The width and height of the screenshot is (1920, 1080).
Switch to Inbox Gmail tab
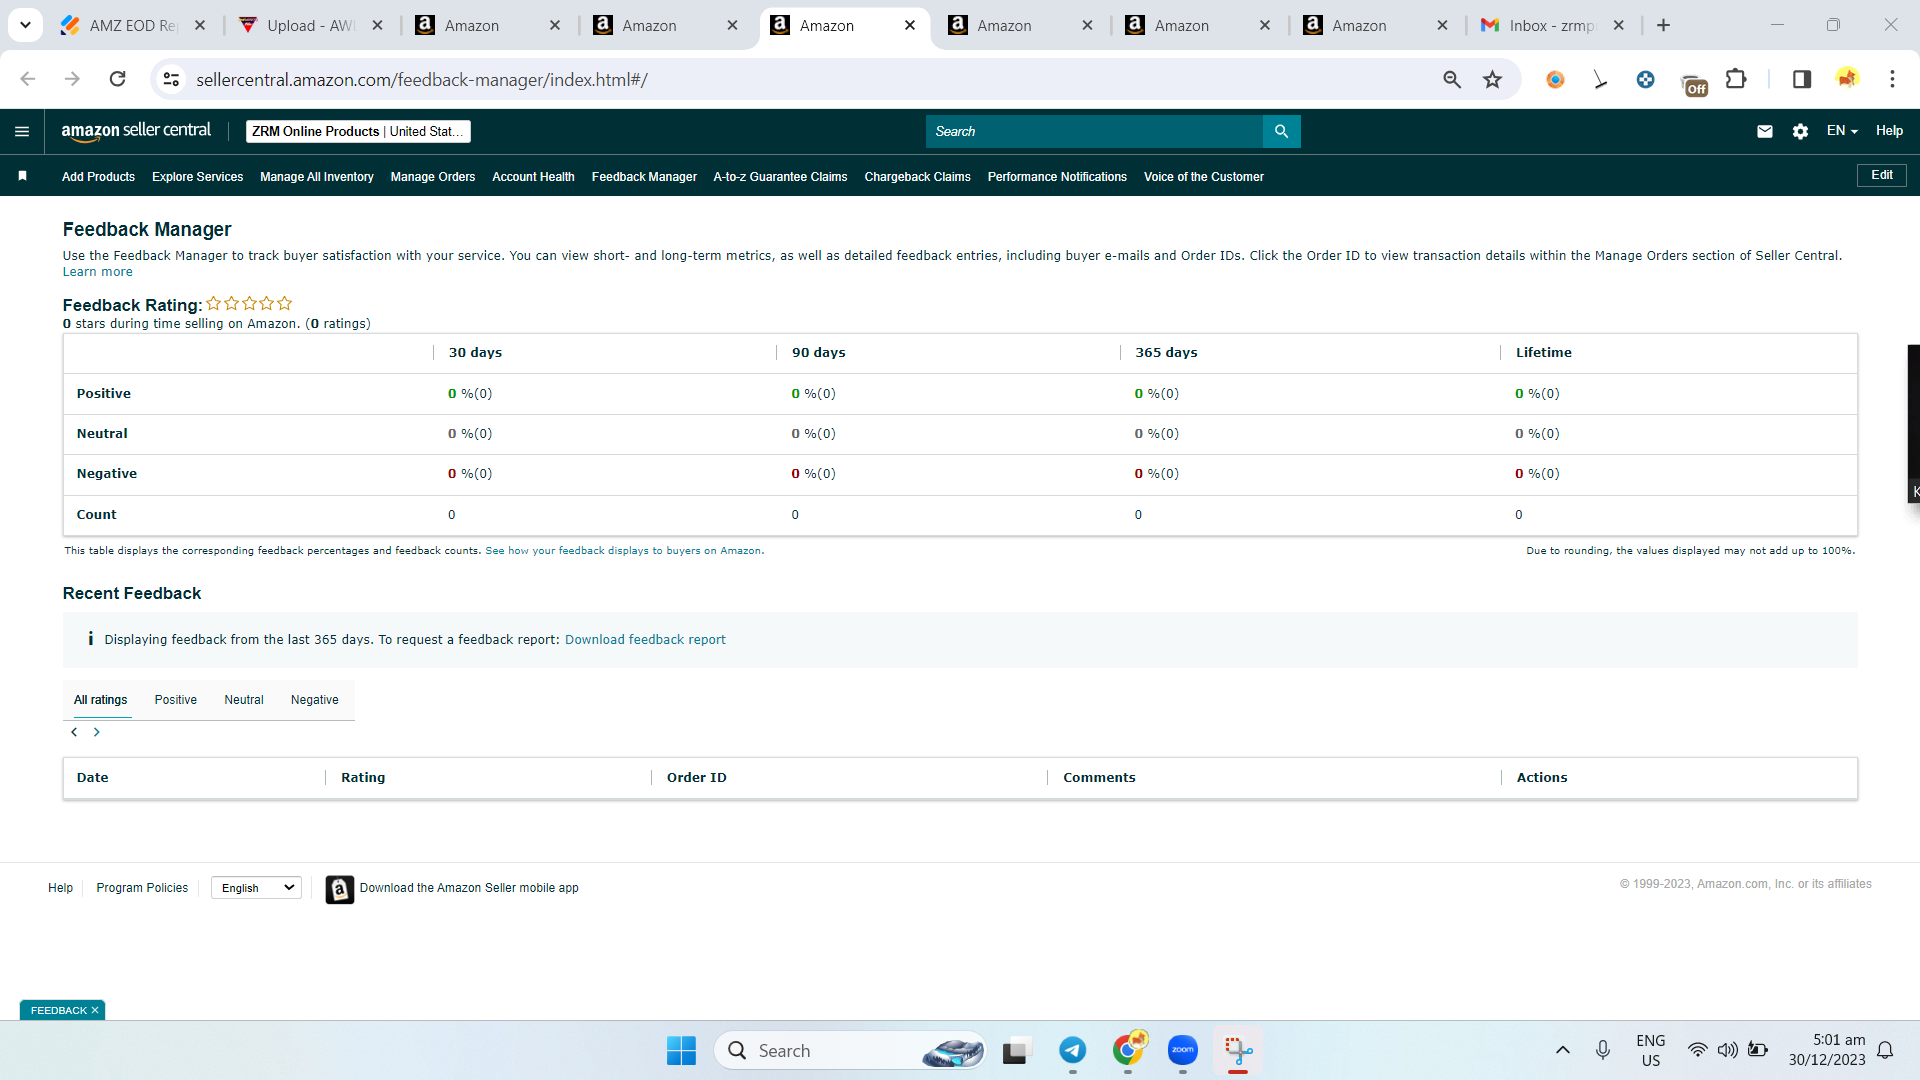click(x=1550, y=25)
